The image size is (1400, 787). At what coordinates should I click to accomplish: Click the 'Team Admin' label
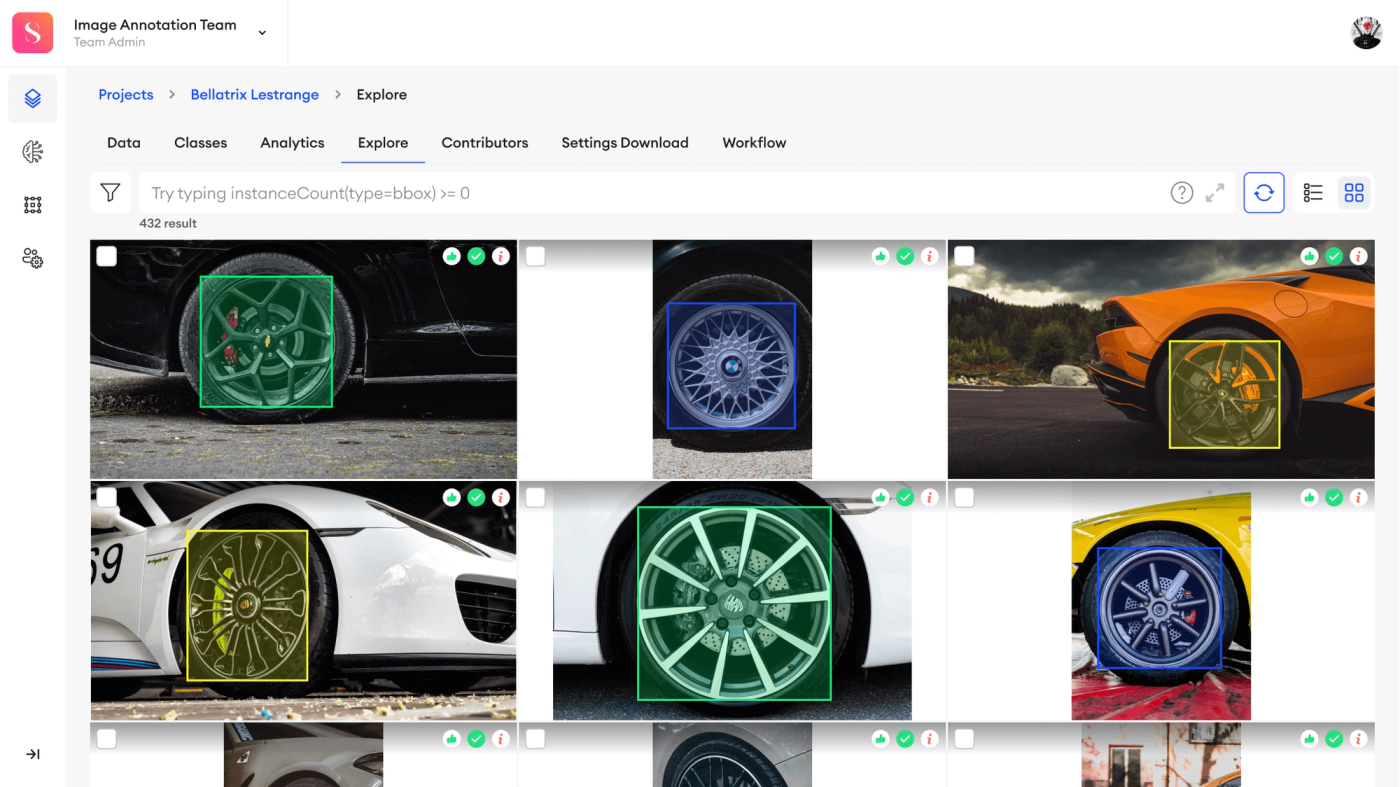(x=110, y=42)
